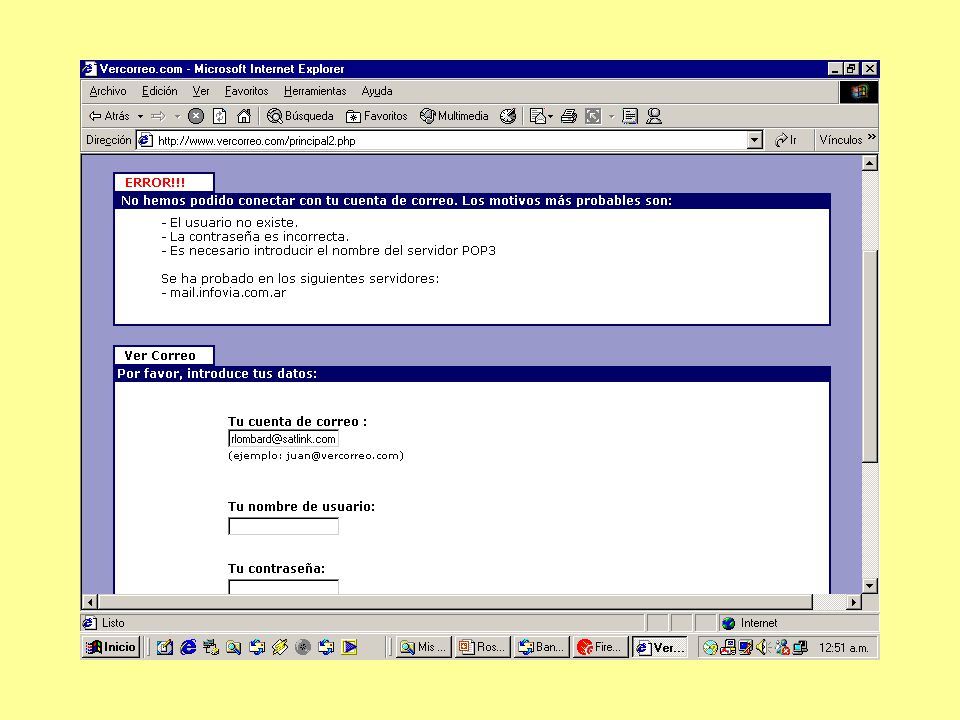Click the History icon in toolbar
This screenshot has width=960, height=720.
[x=508, y=116]
